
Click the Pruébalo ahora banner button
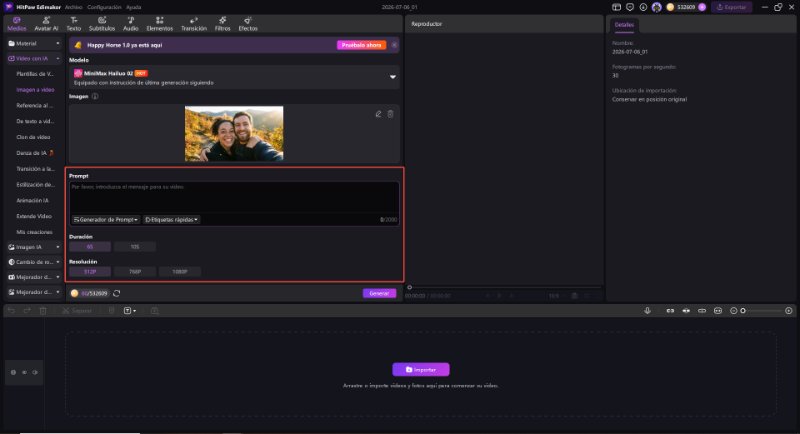point(361,45)
